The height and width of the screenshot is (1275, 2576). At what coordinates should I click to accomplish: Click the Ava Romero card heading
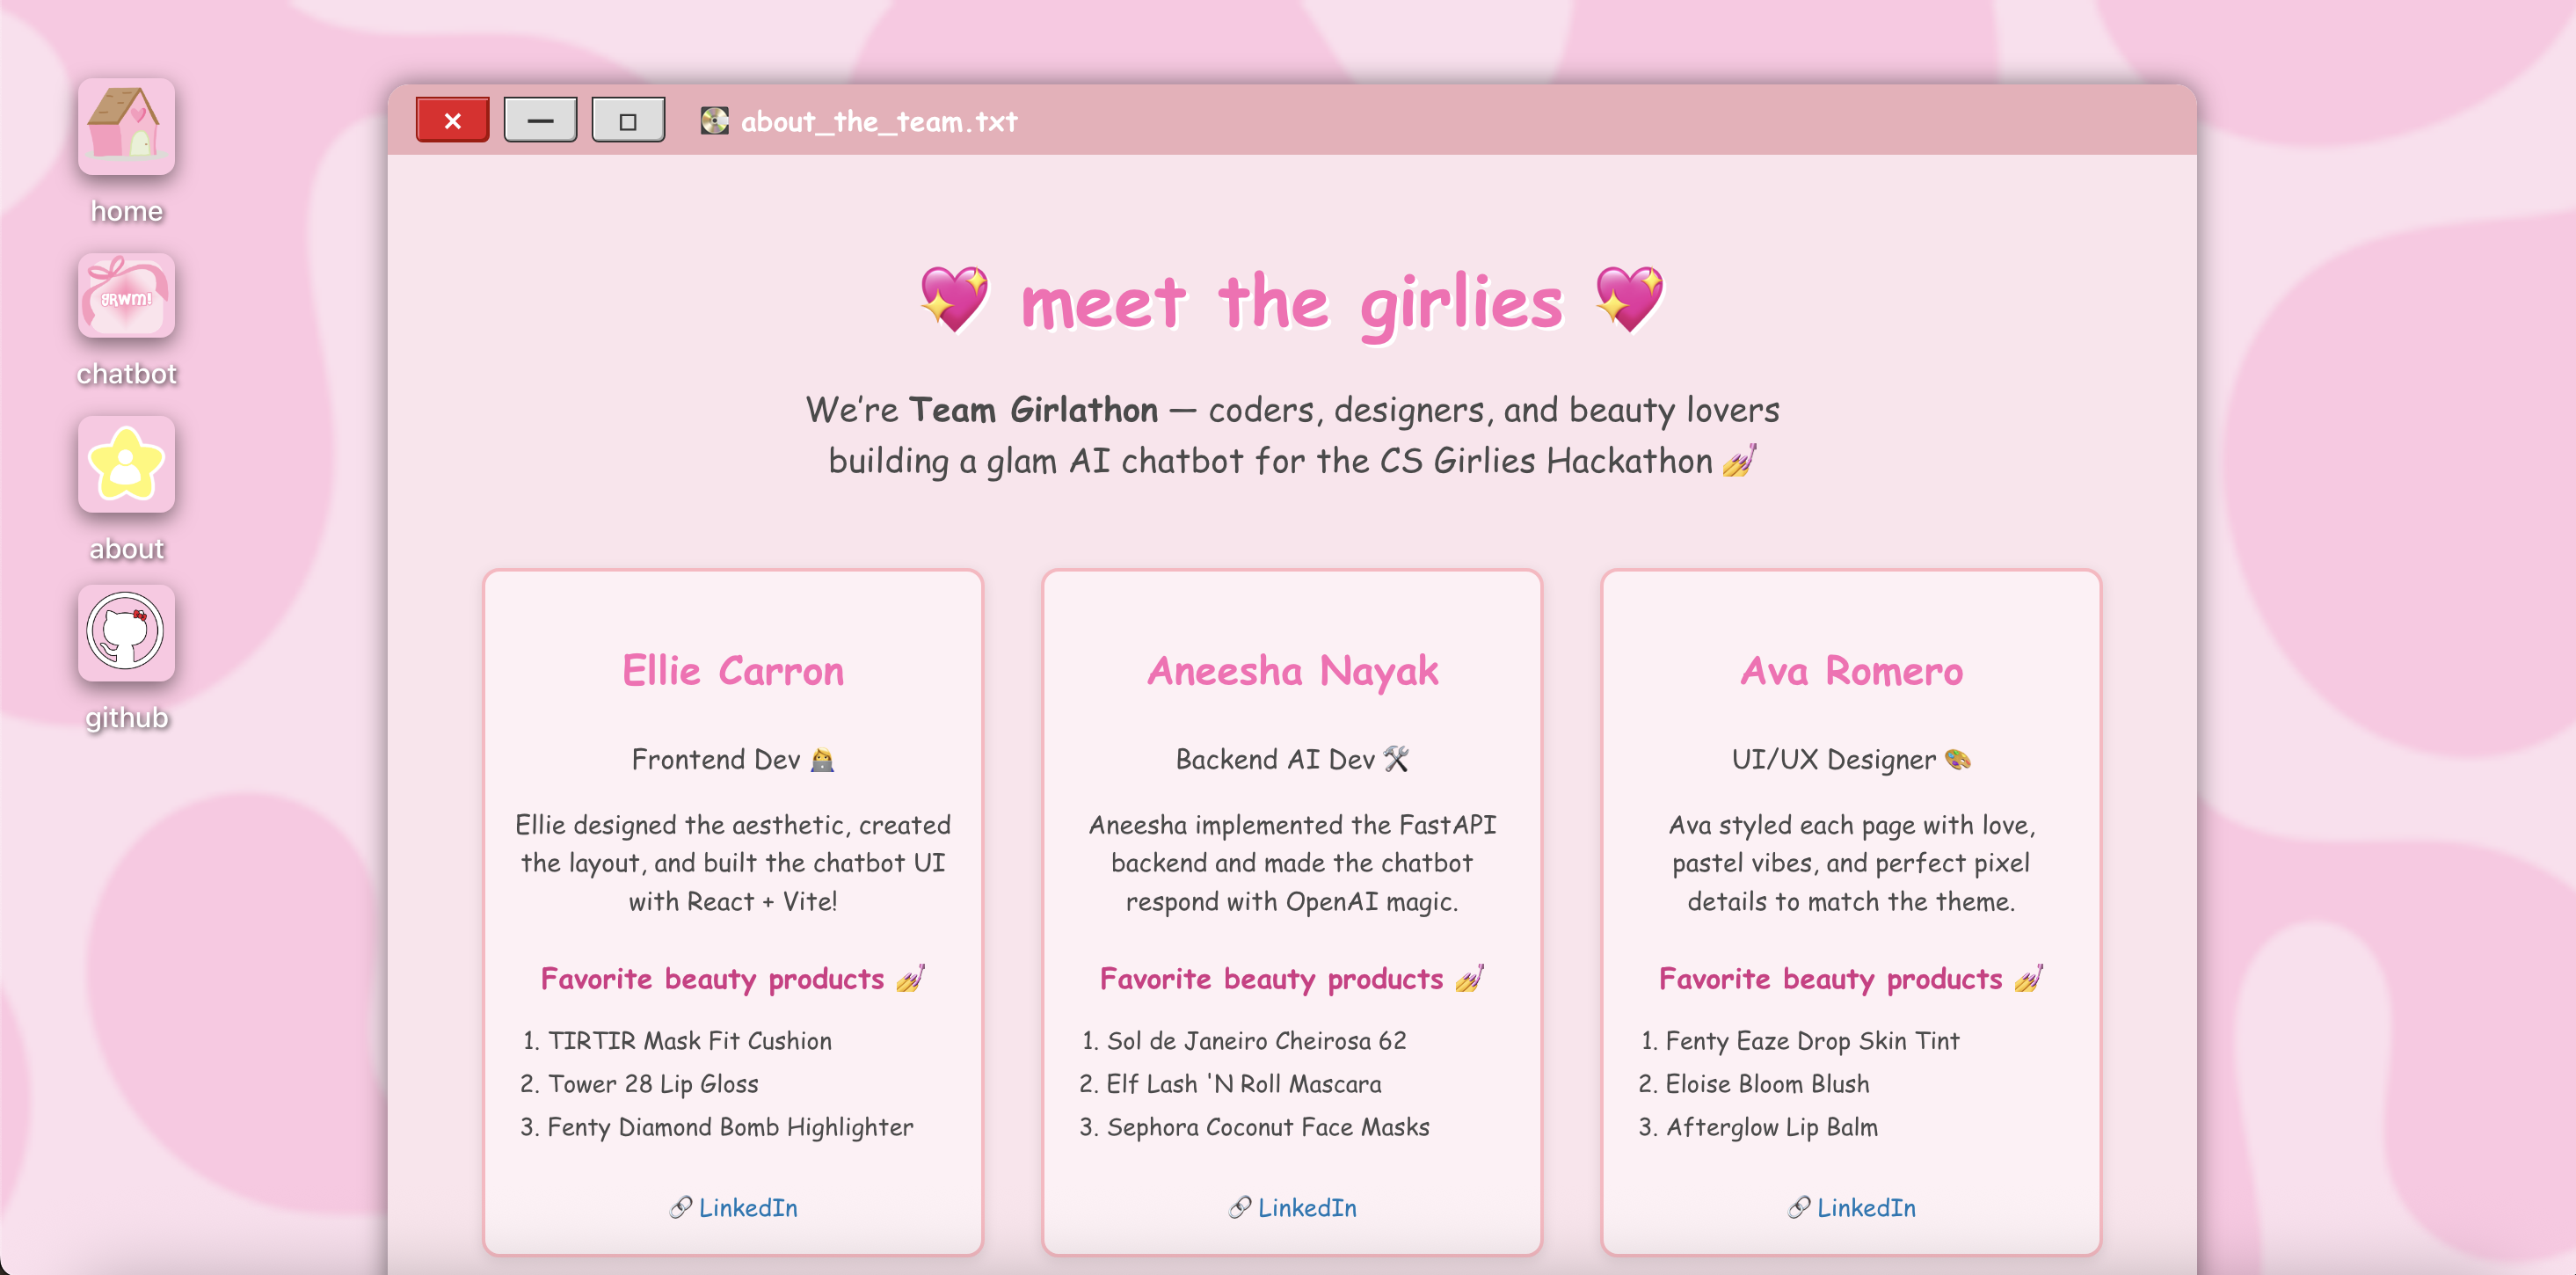pyautogui.click(x=1851, y=670)
